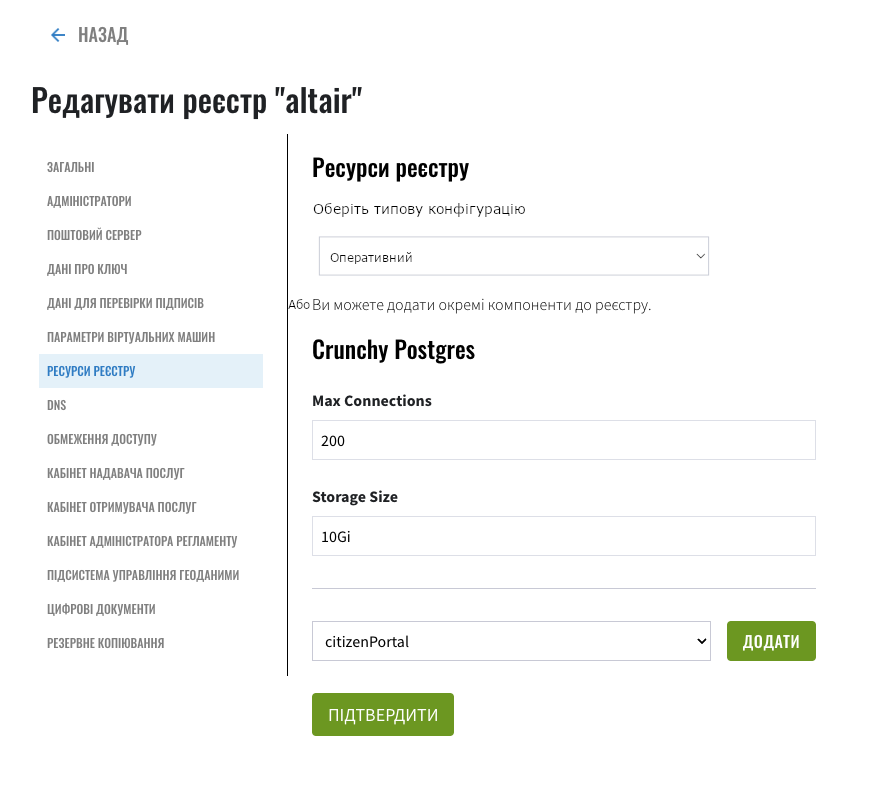871x791 pixels.
Task: Open the РЕЗЕРВНЕ КОПІЮВАННЯ section
Action: pos(106,643)
